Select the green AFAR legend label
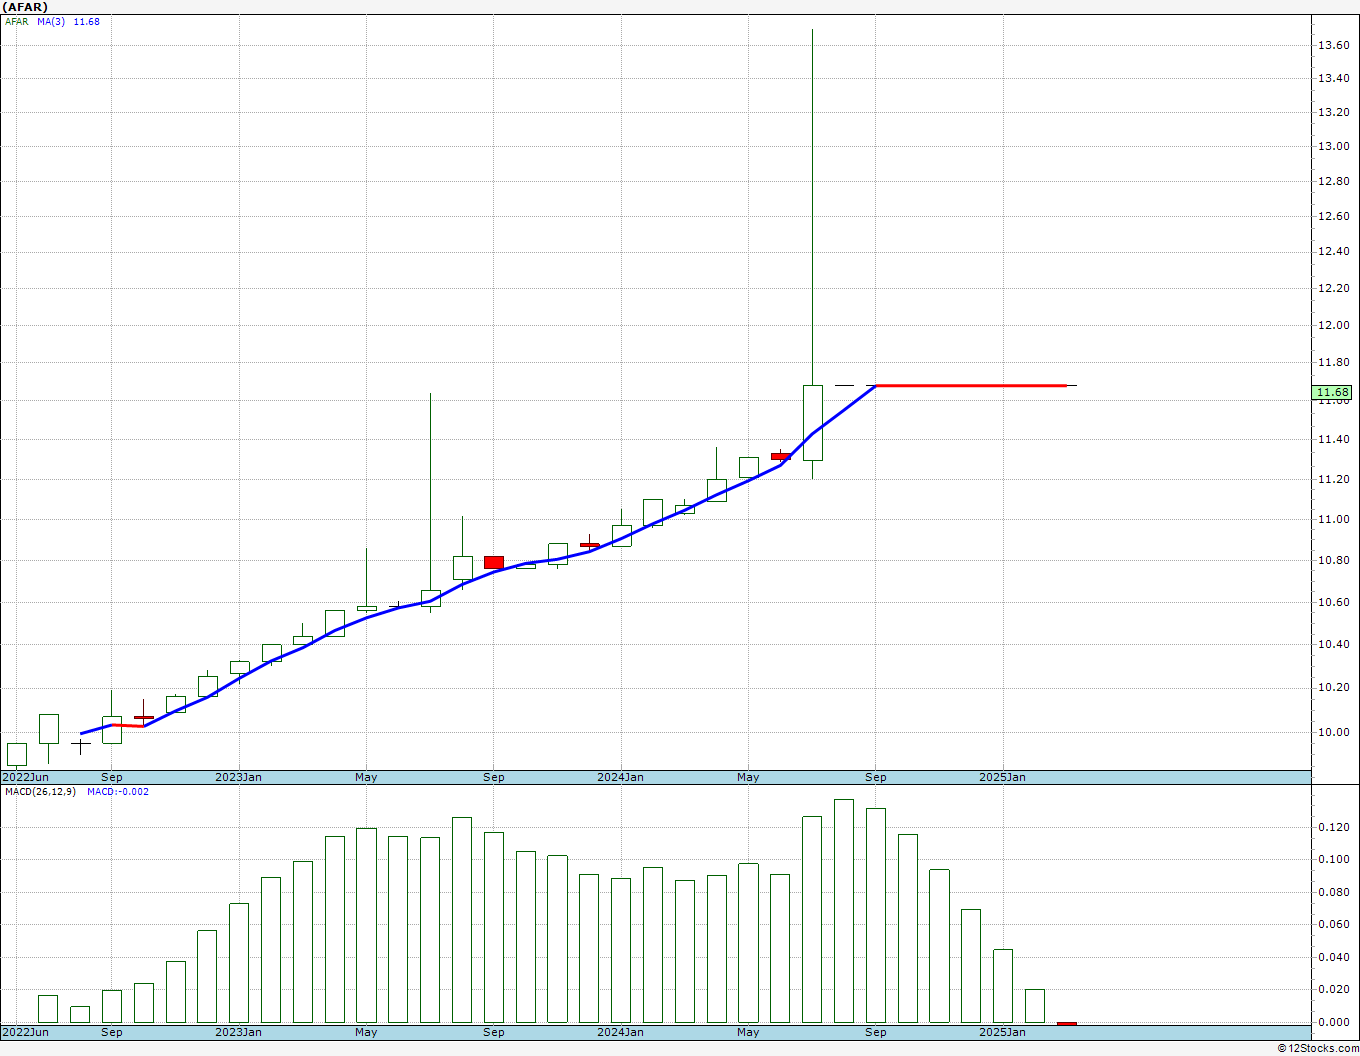Image resolution: width=1360 pixels, height=1056 pixels. point(17,21)
